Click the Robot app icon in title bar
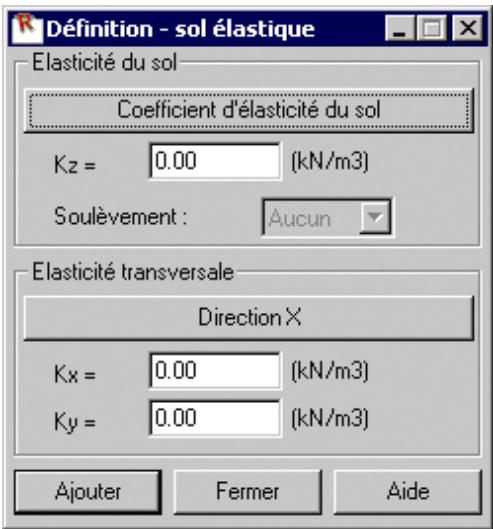This screenshot has width=493, height=529. [27, 28]
